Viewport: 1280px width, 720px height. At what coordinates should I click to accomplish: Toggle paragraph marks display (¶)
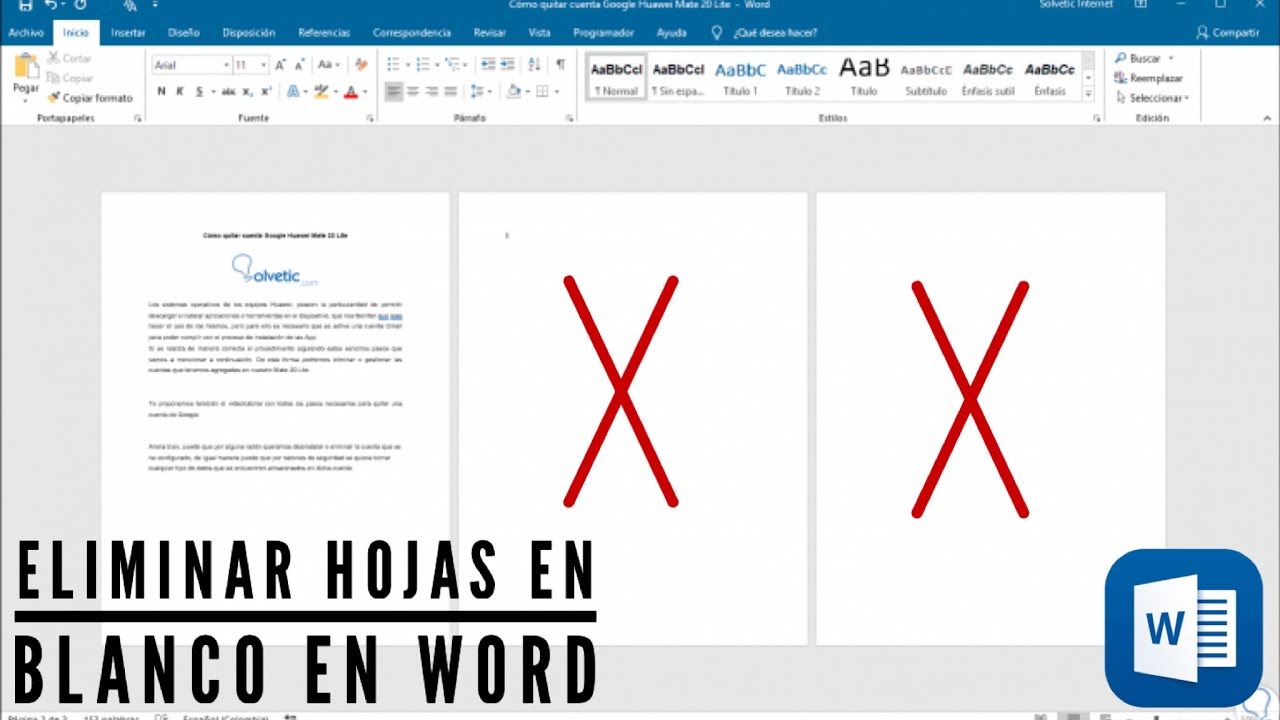(x=561, y=65)
